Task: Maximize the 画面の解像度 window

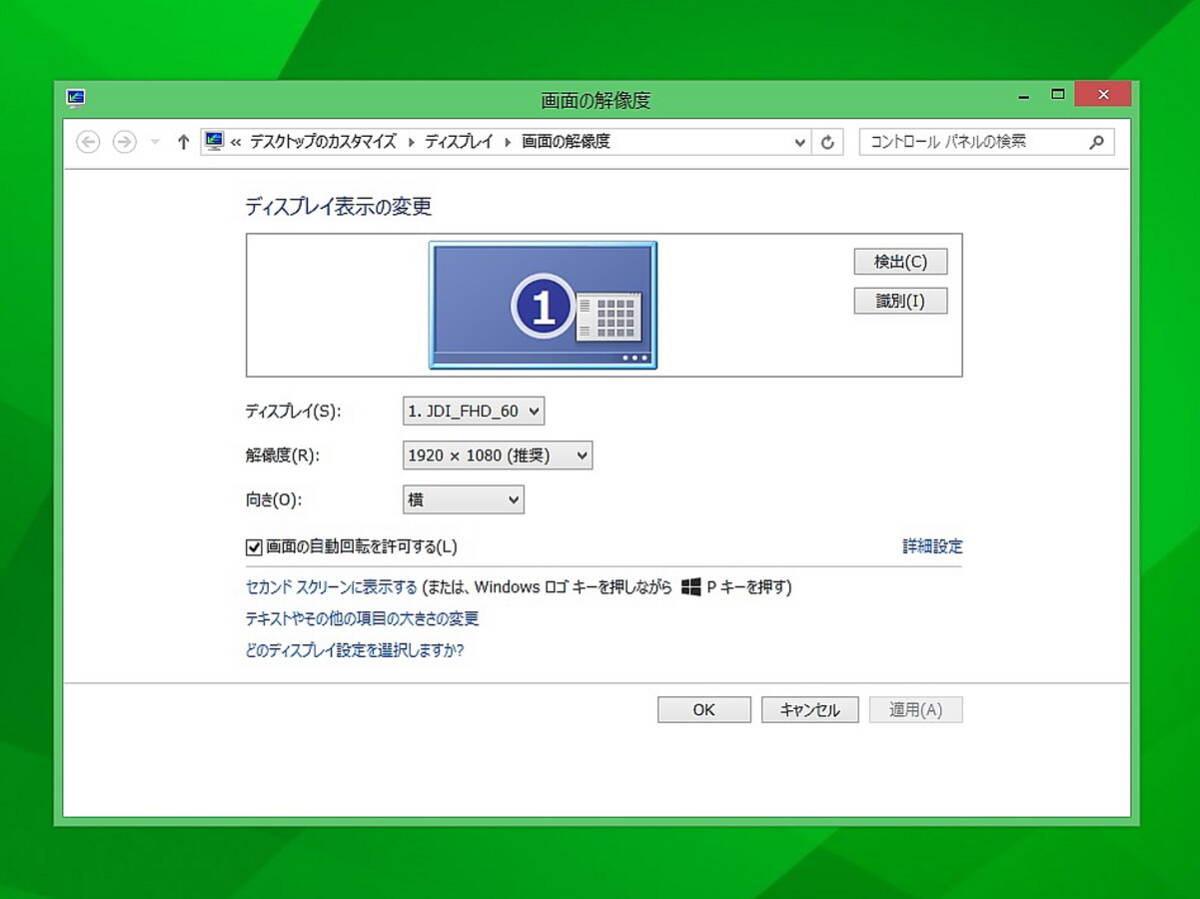Action: 1057,95
